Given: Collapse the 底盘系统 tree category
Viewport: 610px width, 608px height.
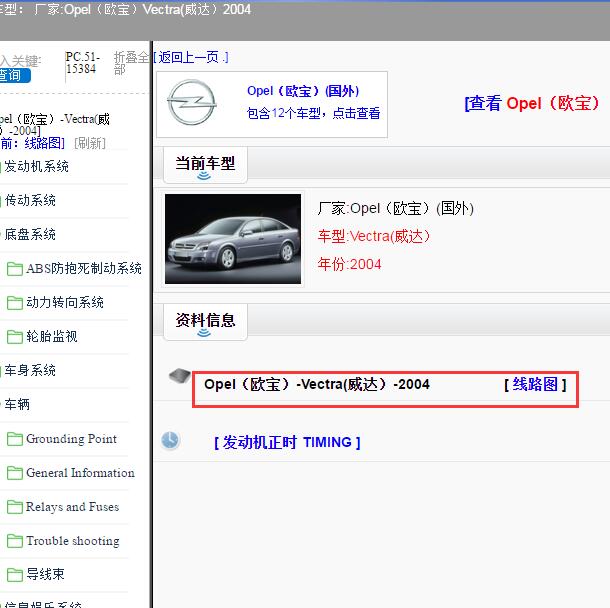Looking at the screenshot, I should click(30, 235).
